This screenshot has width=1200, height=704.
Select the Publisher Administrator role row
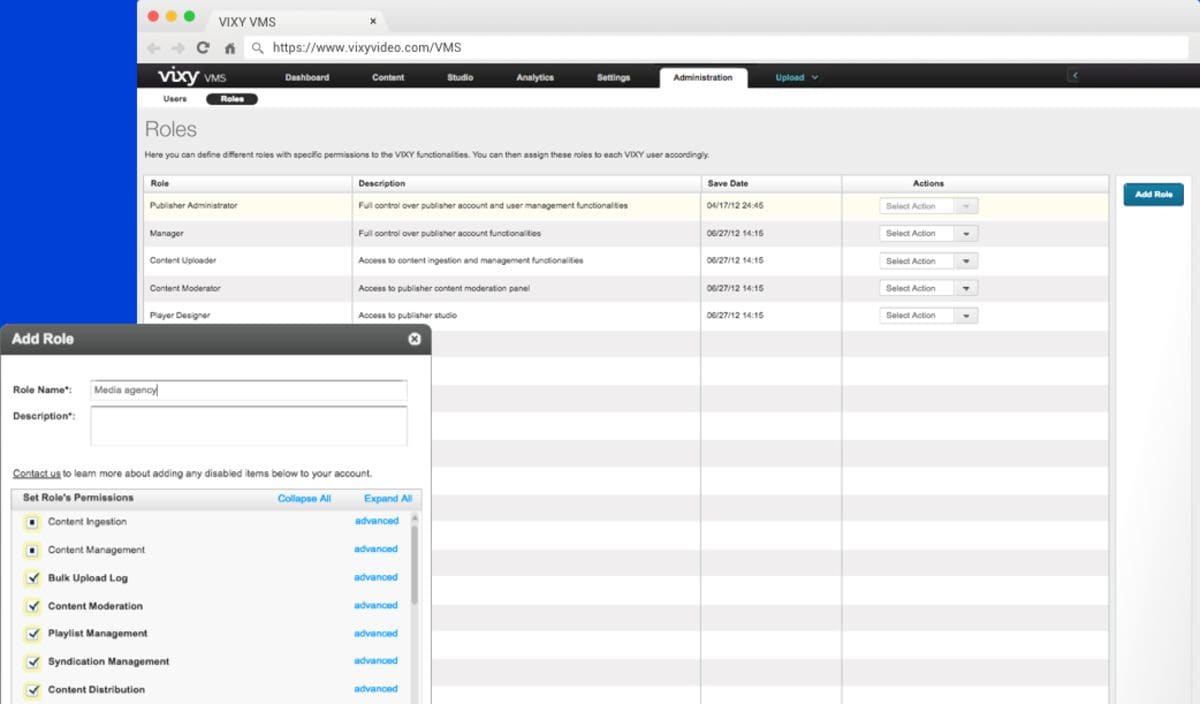626,206
